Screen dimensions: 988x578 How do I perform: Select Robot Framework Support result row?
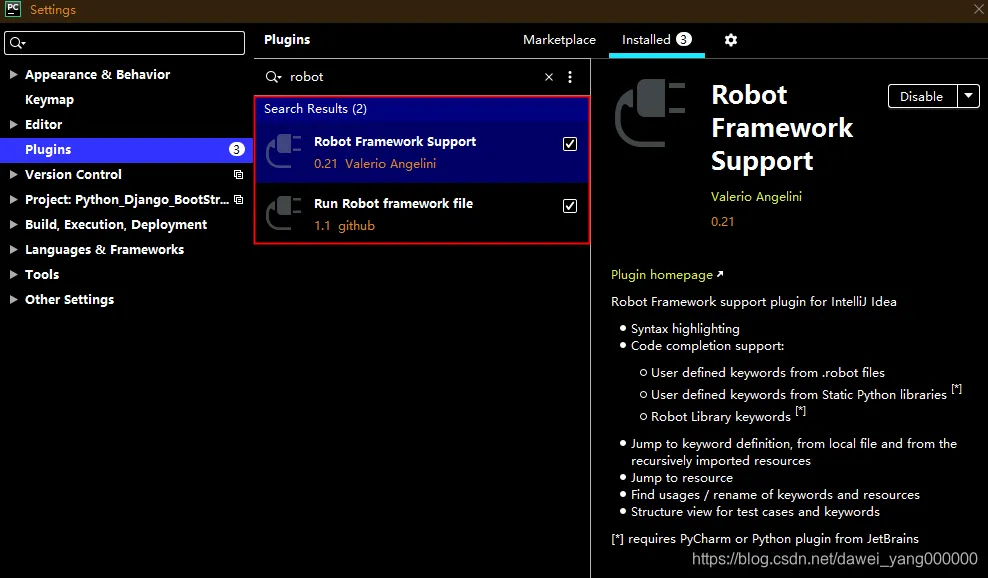tap(422, 152)
